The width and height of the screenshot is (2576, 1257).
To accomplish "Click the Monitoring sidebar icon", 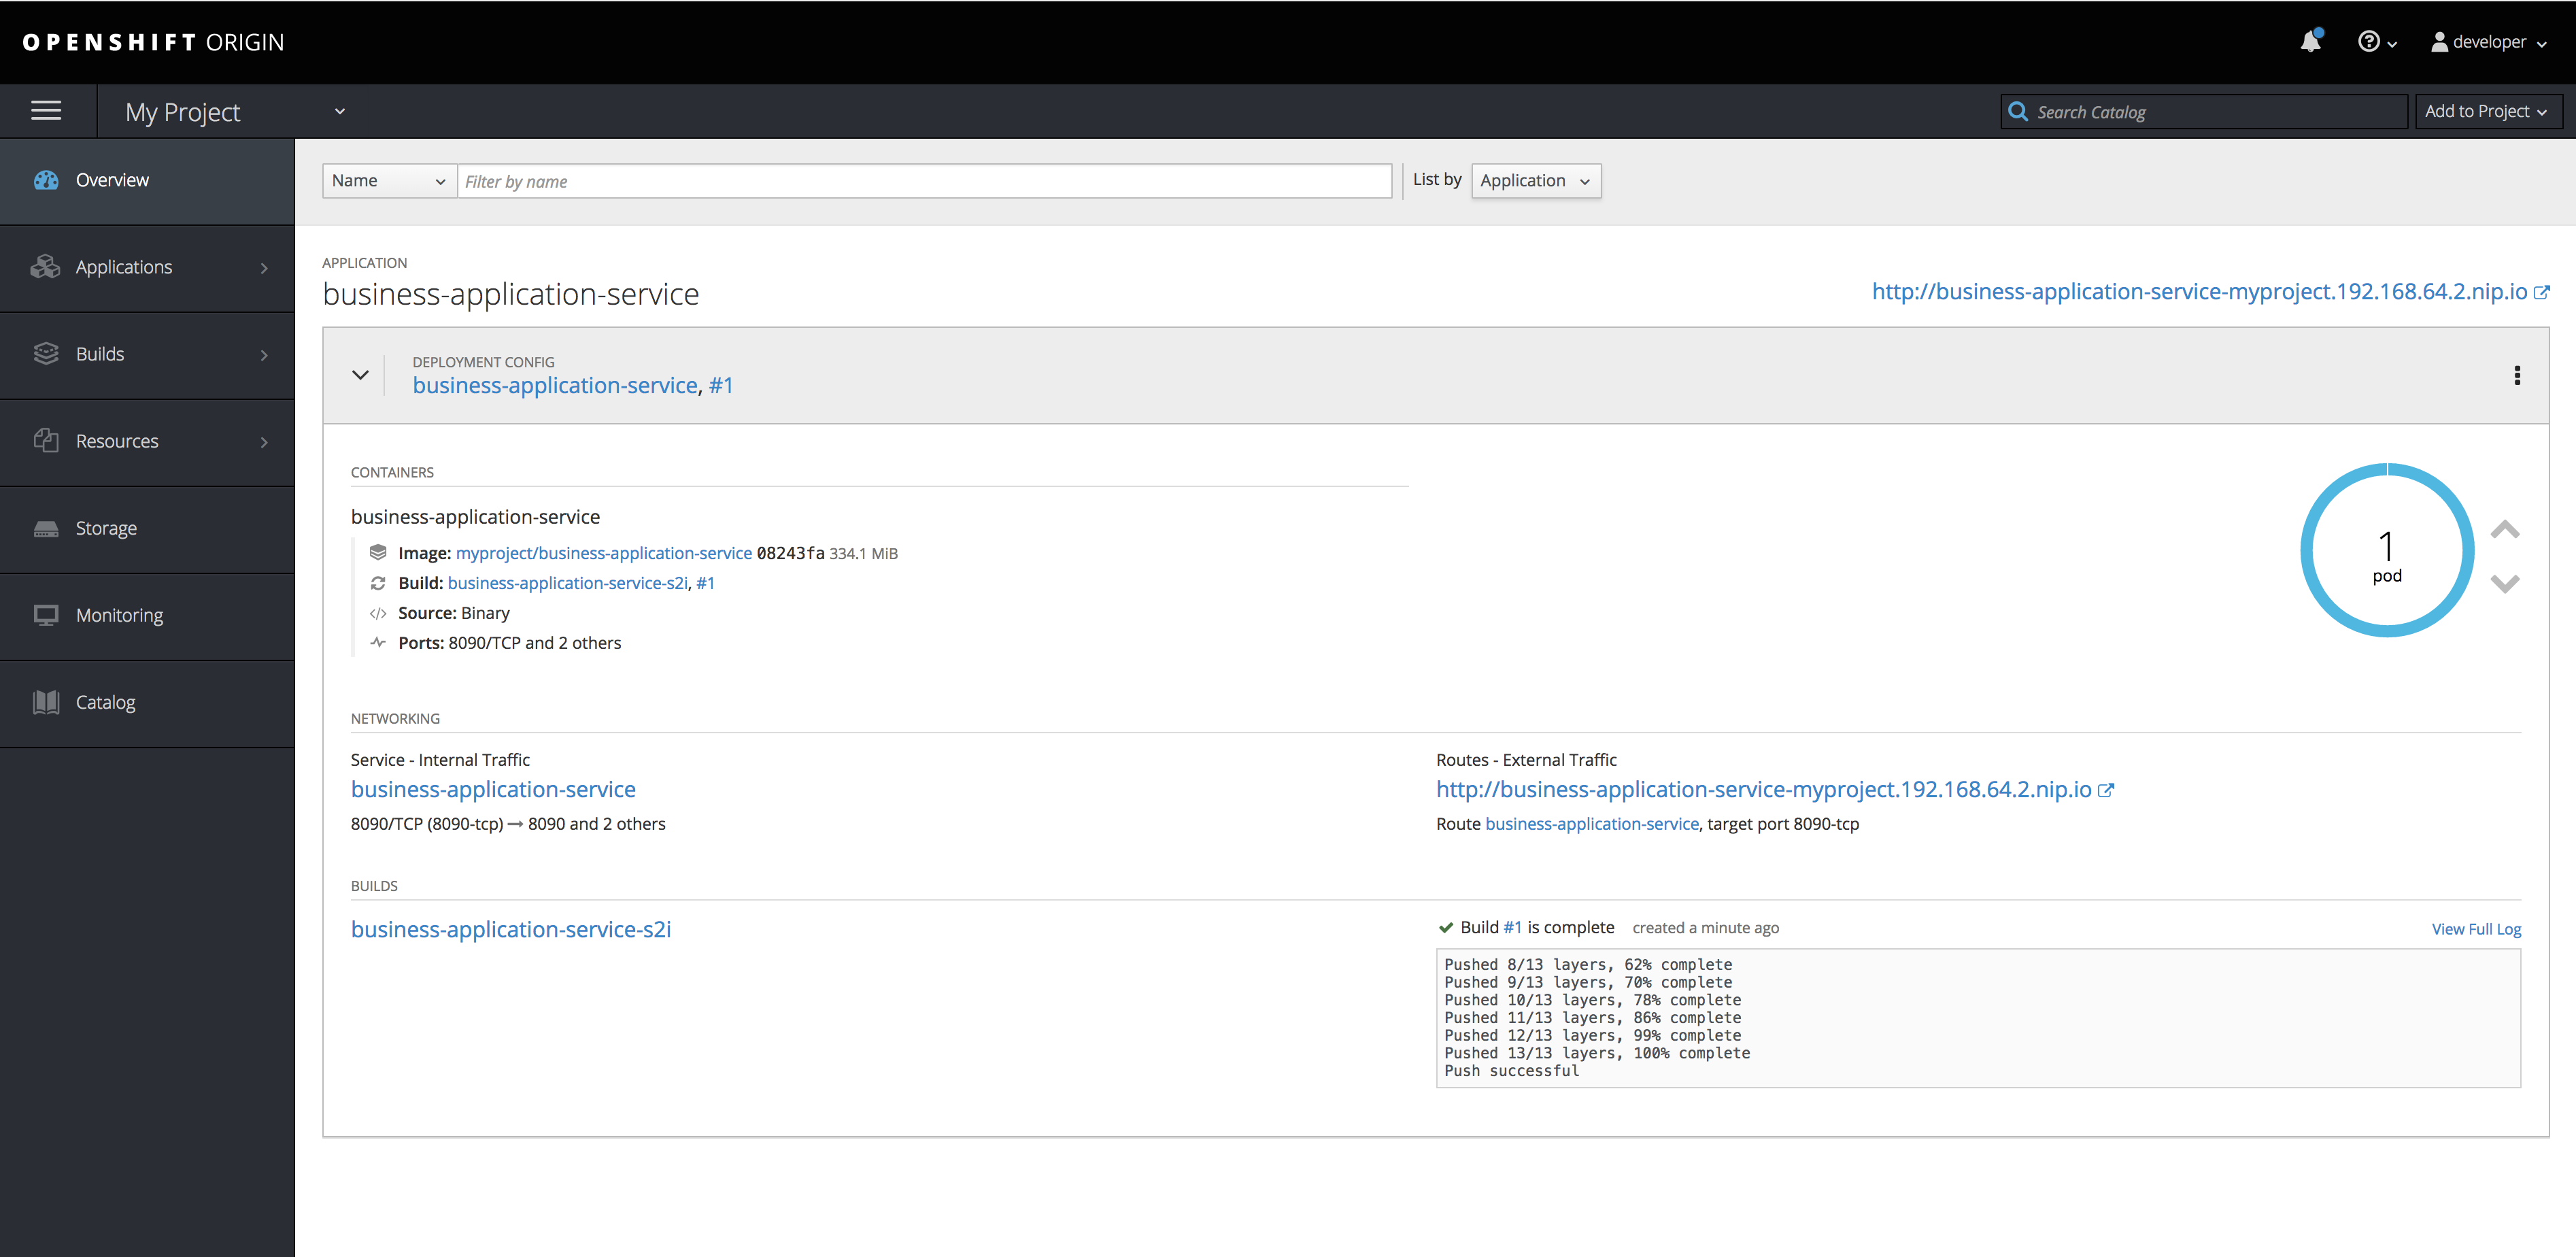I will [x=46, y=615].
